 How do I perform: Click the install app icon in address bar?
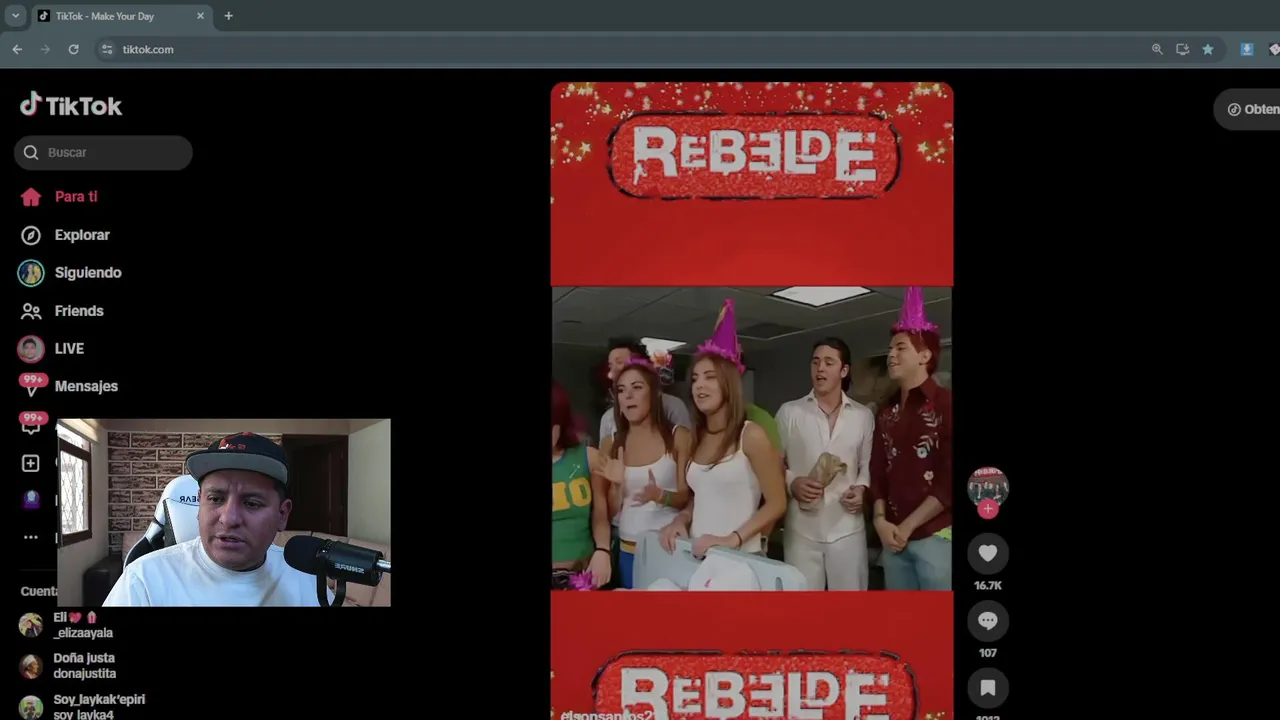point(1182,49)
